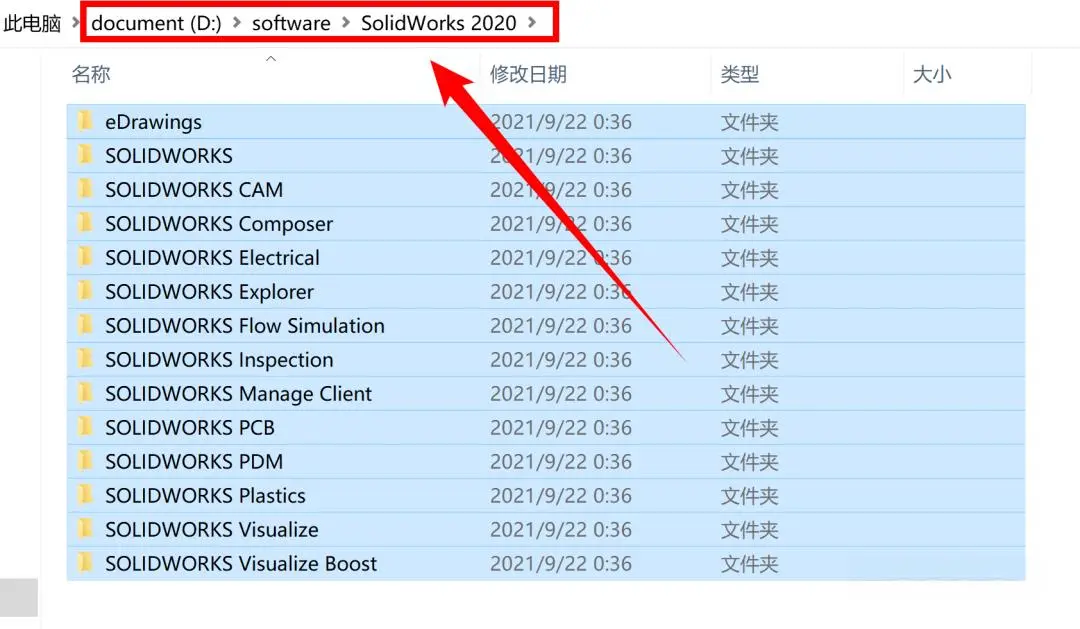
Task: Click folder icon beside SOLIDWORKS Manage Client
Action: point(85,393)
